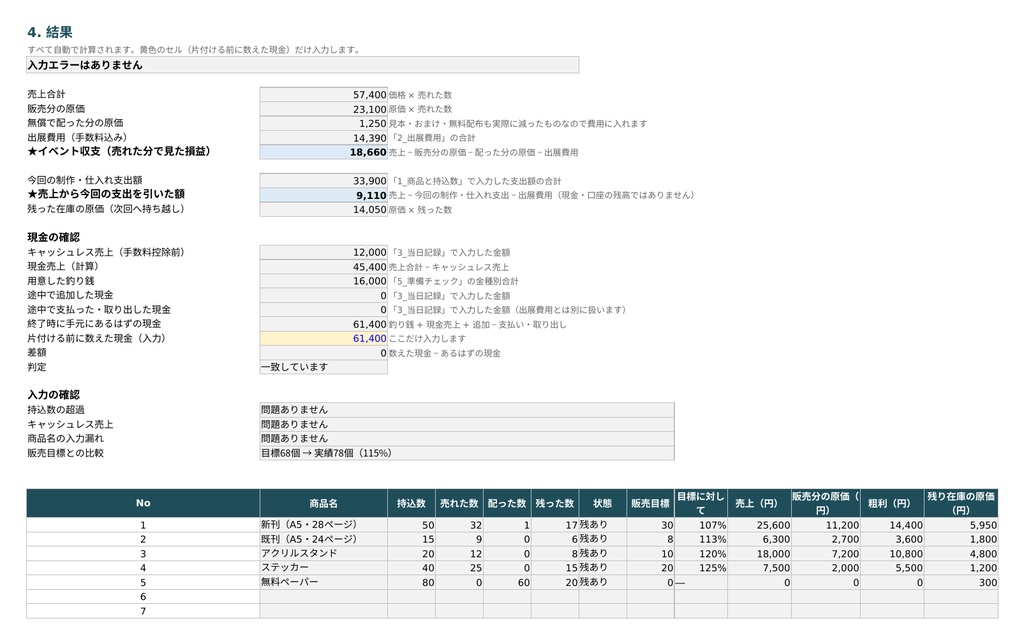Click the 107% goal ratio cell
Viewport: 1024px width, 644px height.
coord(701,524)
